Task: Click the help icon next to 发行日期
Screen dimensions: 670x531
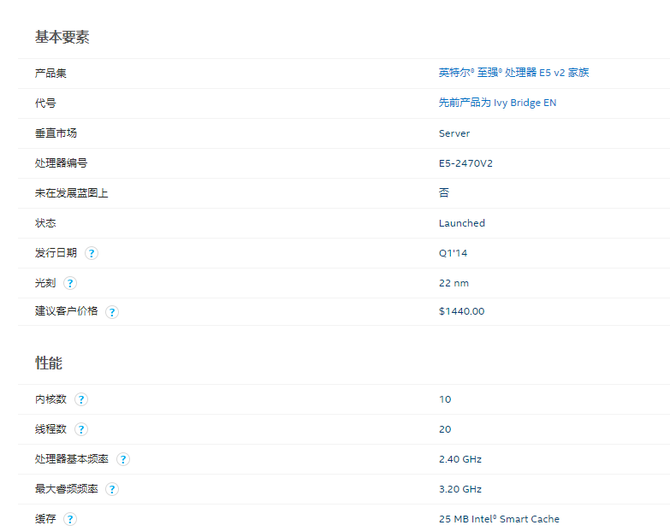Action: point(92,253)
